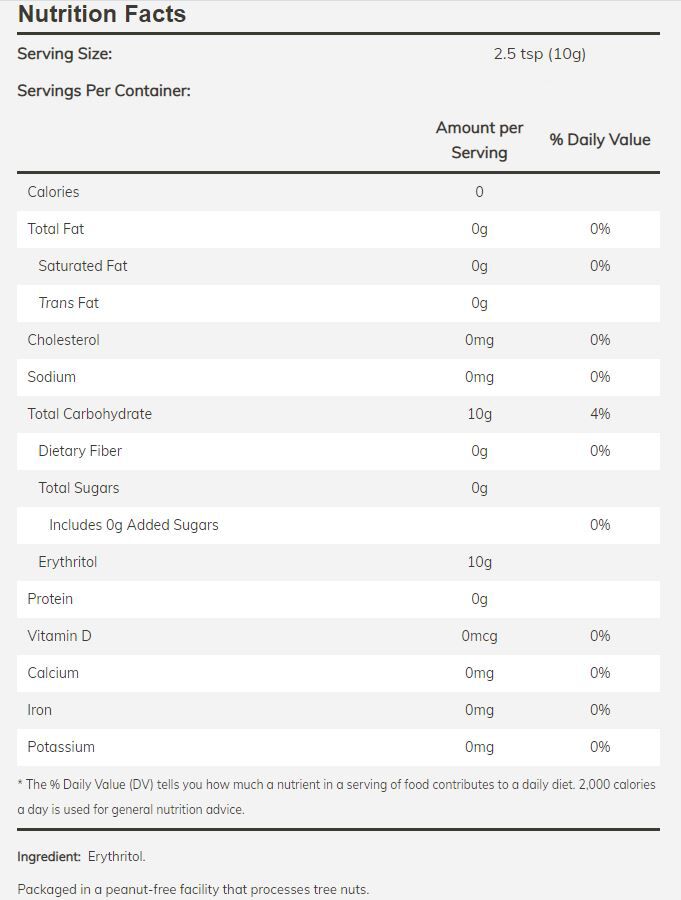Select the Calories row label
681x900 pixels.
[x=53, y=192]
